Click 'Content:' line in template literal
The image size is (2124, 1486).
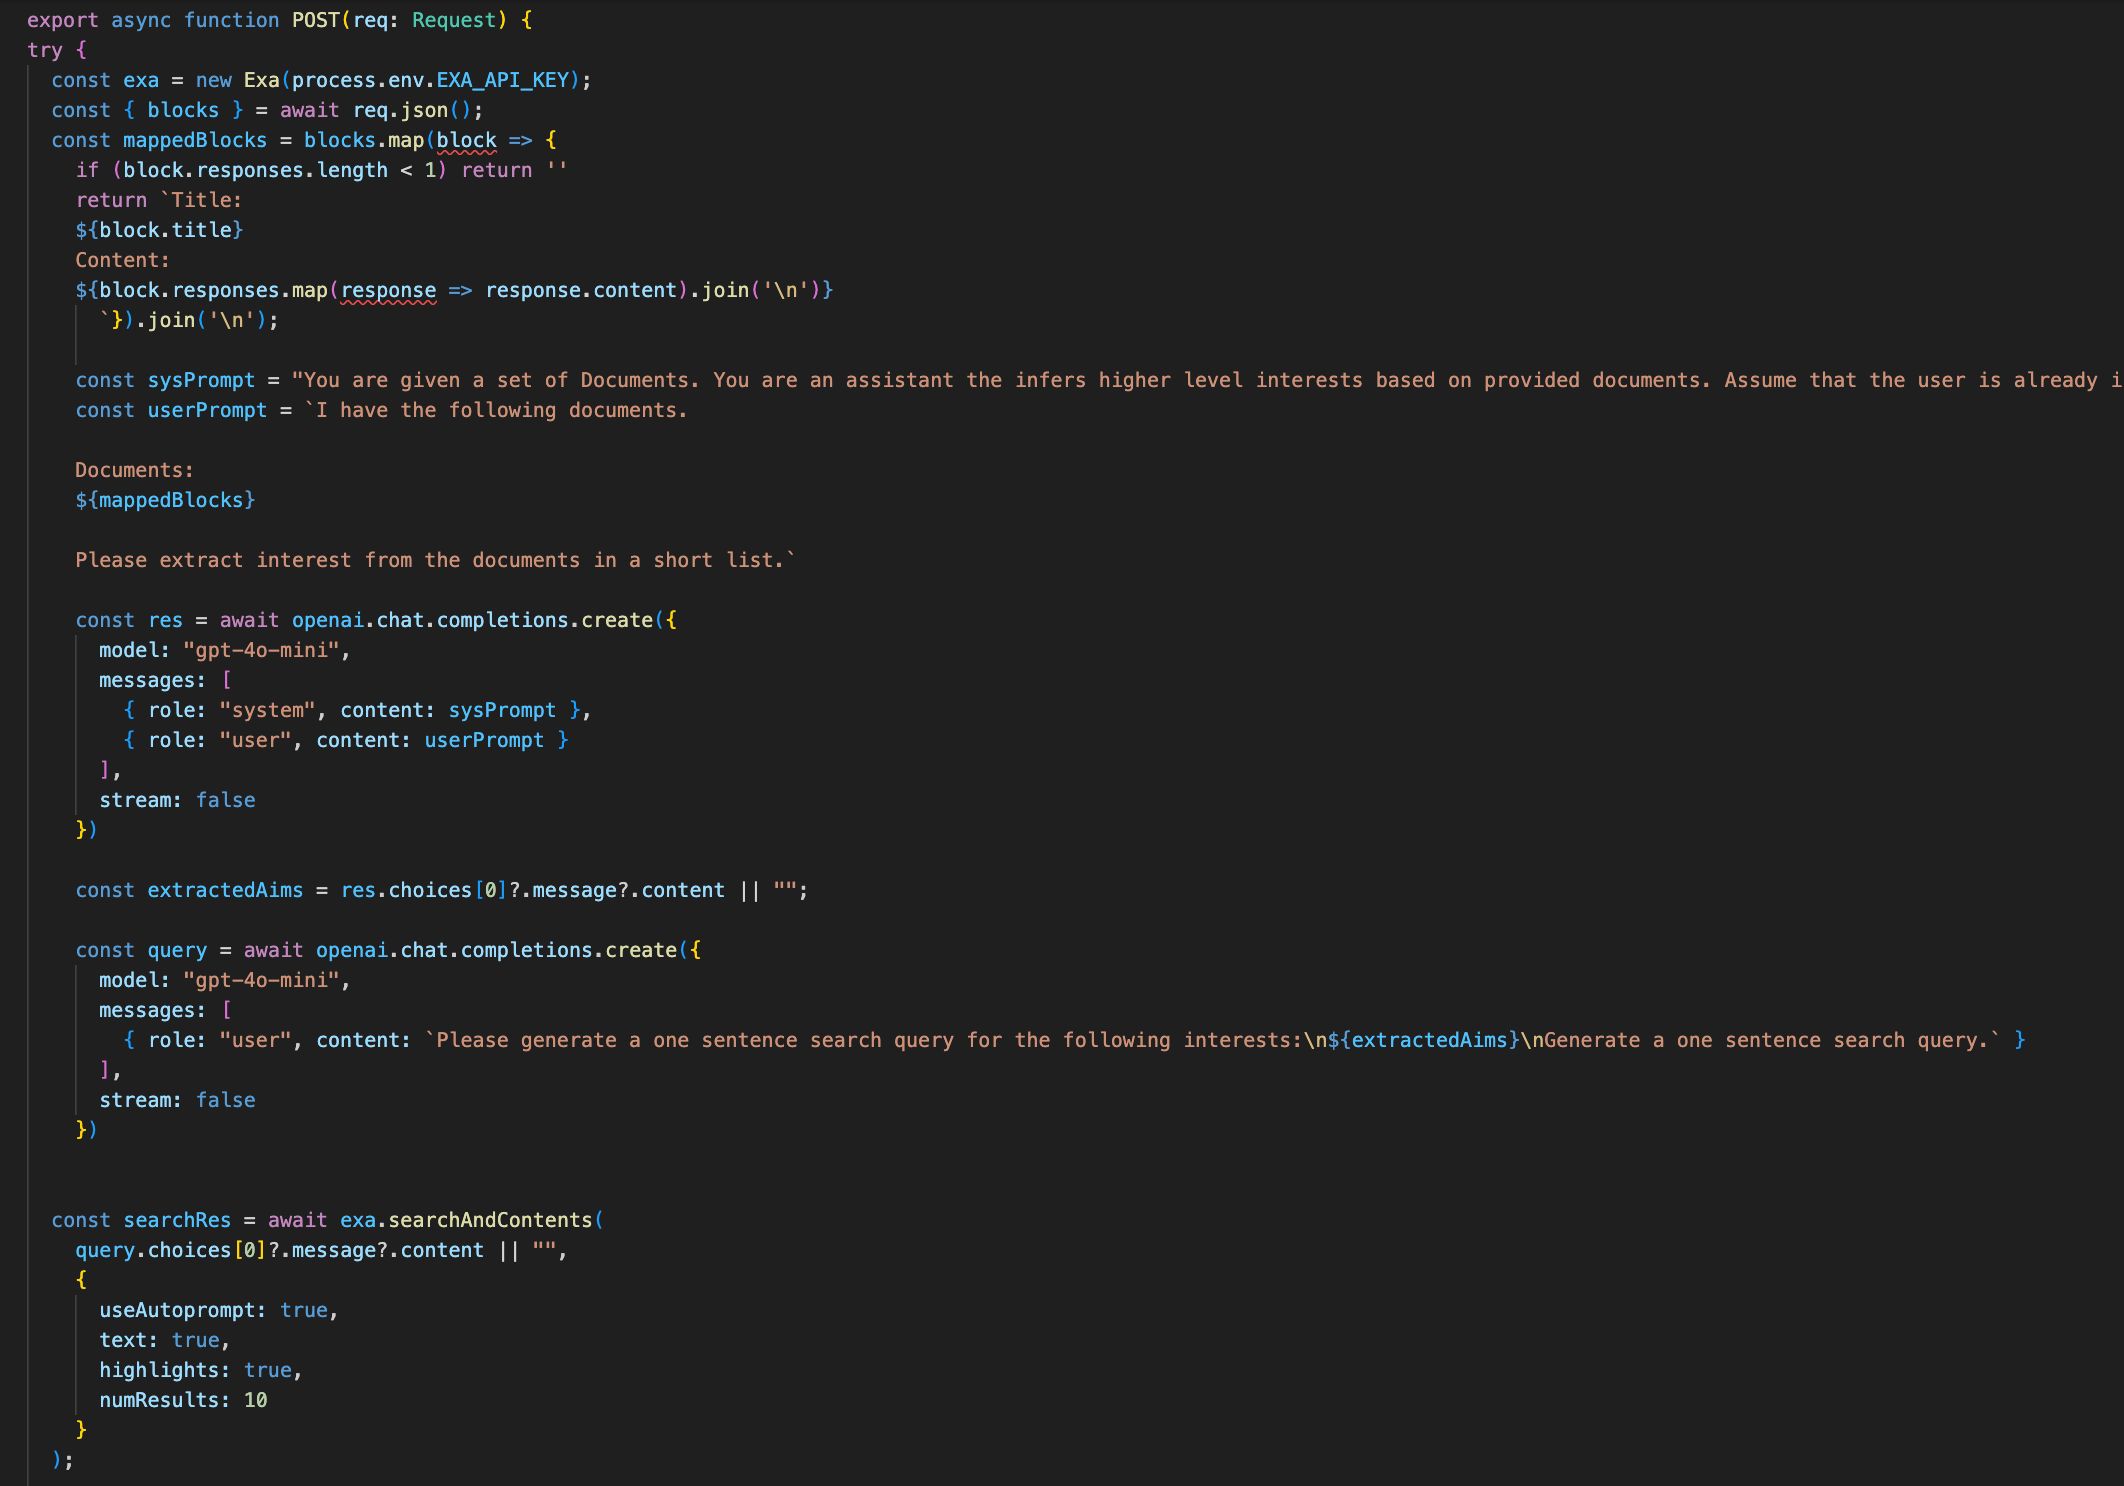tap(122, 260)
